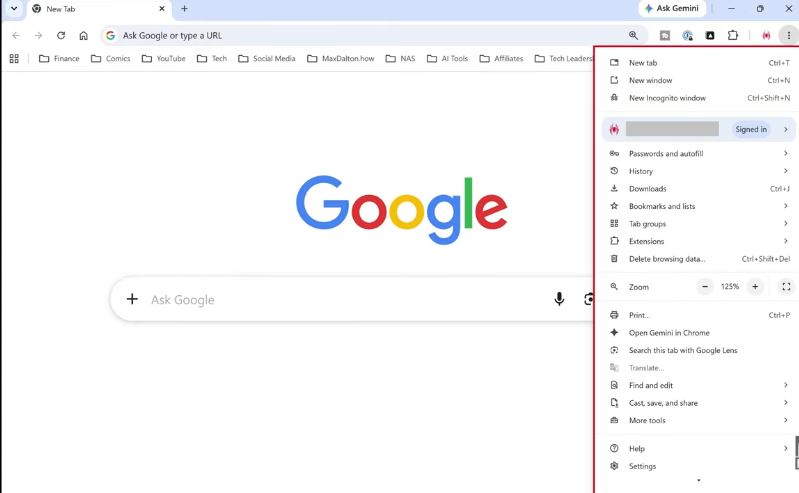Image resolution: width=799 pixels, height=493 pixels.
Task: Open the tab search dropdown arrow
Action: click(14, 9)
